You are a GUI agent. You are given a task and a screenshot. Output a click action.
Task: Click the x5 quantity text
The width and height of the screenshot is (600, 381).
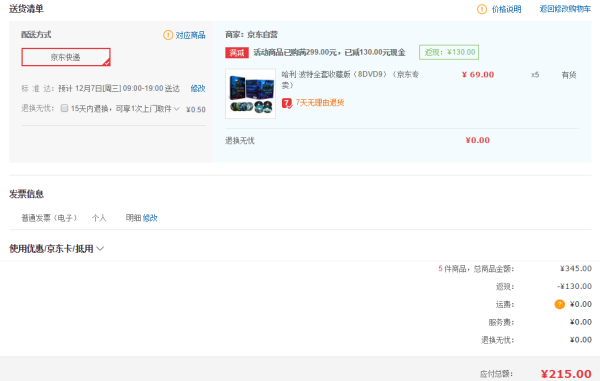(x=535, y=75)
